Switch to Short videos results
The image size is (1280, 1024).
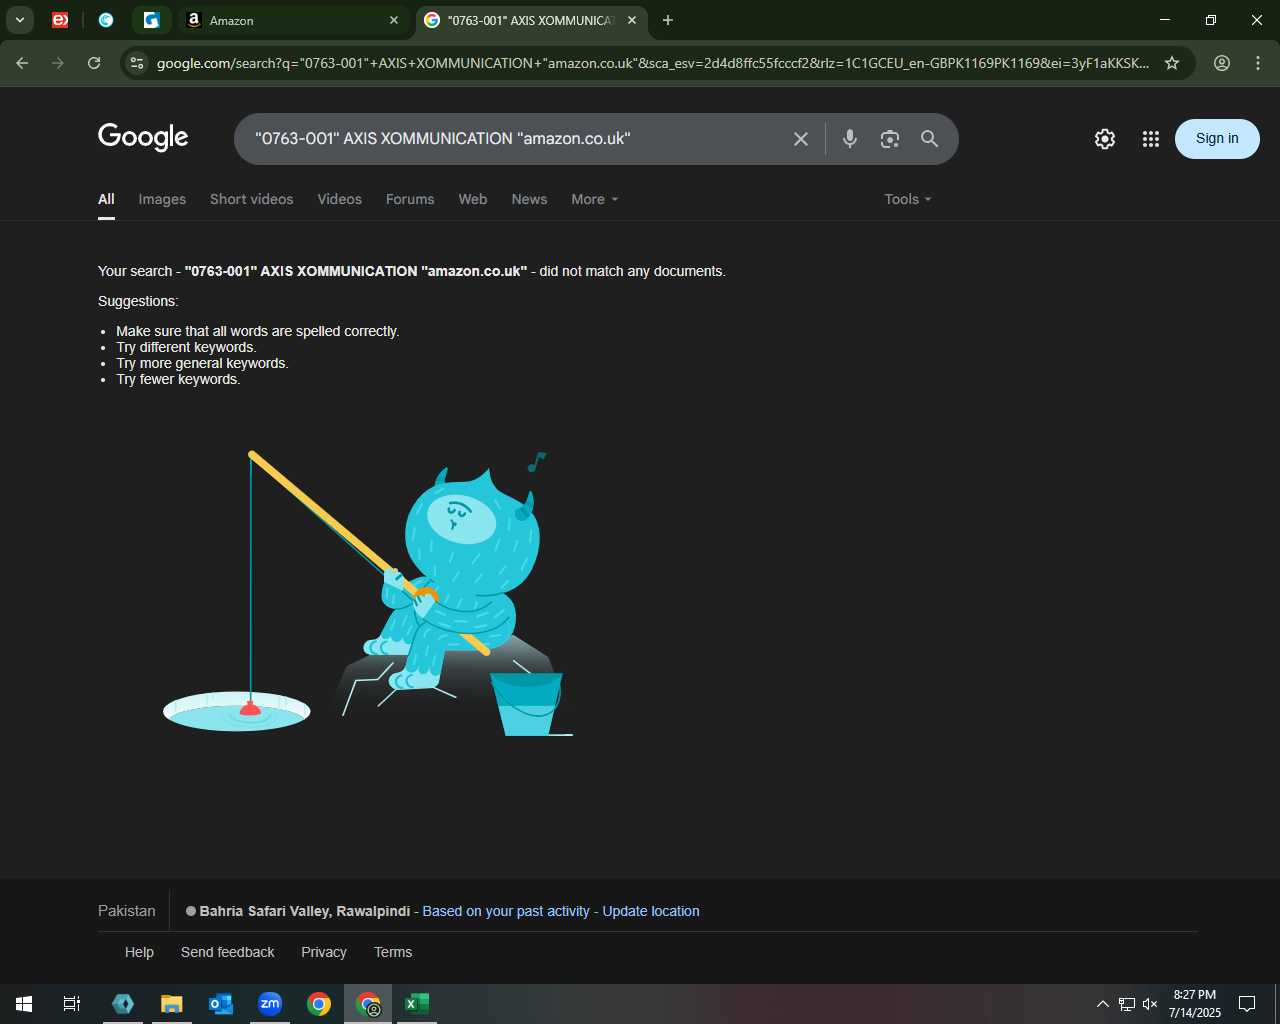click(x=252, y=199)
